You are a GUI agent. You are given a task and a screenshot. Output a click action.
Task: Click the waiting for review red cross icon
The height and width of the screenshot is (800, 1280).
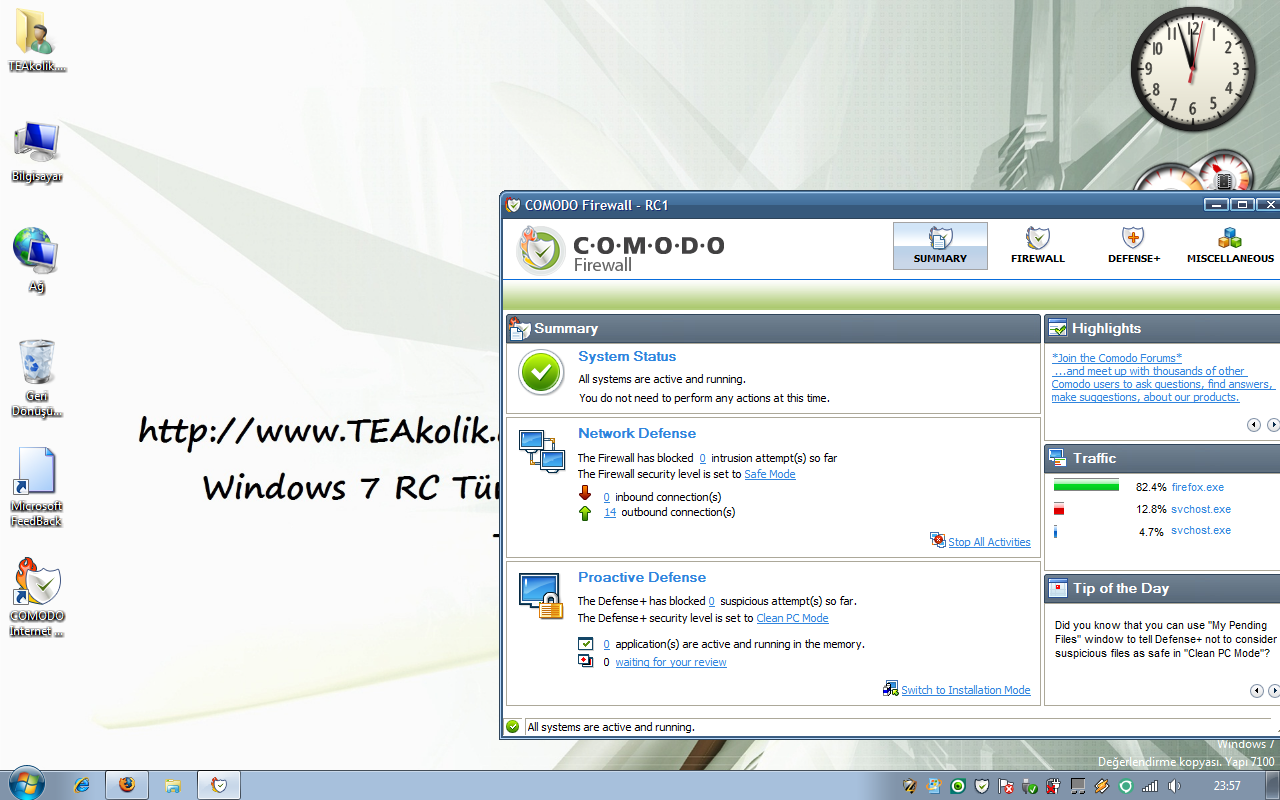(x=586, y=661)
